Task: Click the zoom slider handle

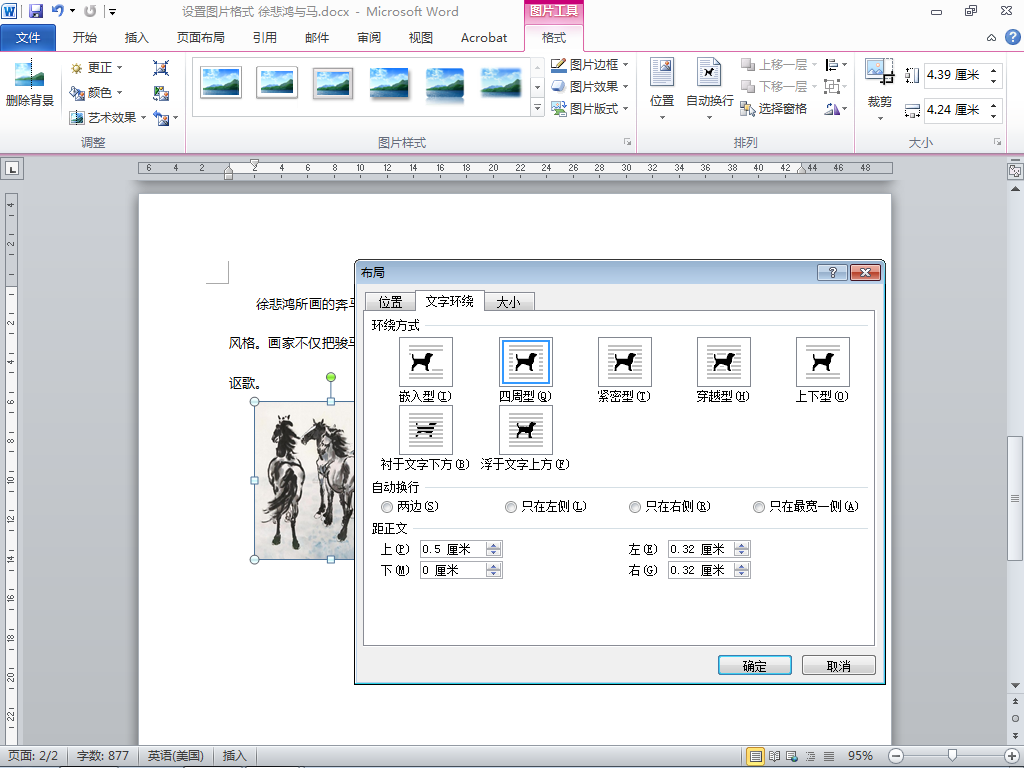Action: [953, 756]
